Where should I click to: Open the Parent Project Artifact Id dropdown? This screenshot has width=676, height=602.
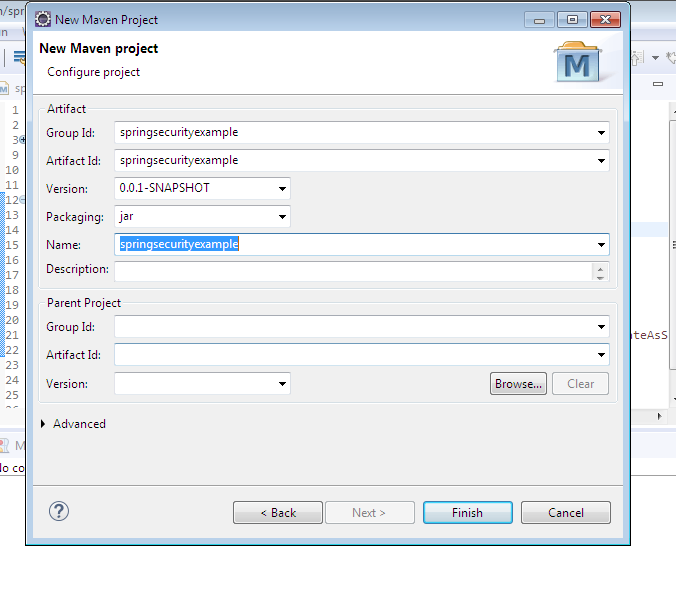pyautogui.click(x=601, y=355)
